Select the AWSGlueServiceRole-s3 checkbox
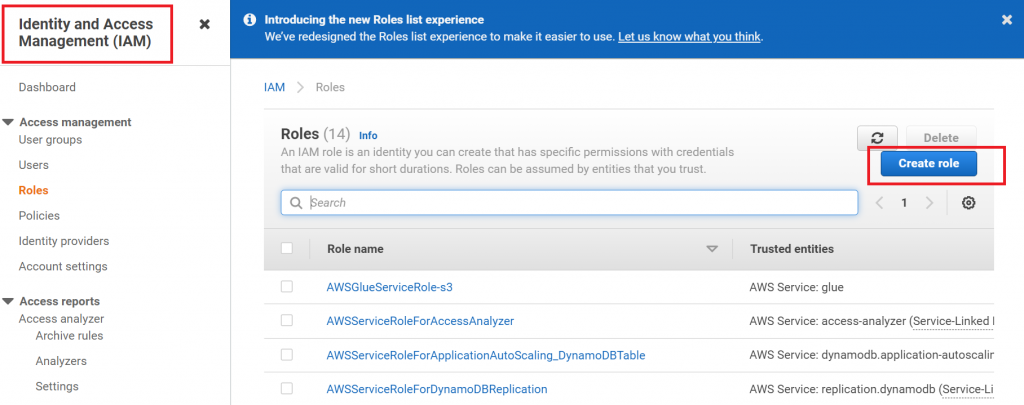 tap(287, 287)
